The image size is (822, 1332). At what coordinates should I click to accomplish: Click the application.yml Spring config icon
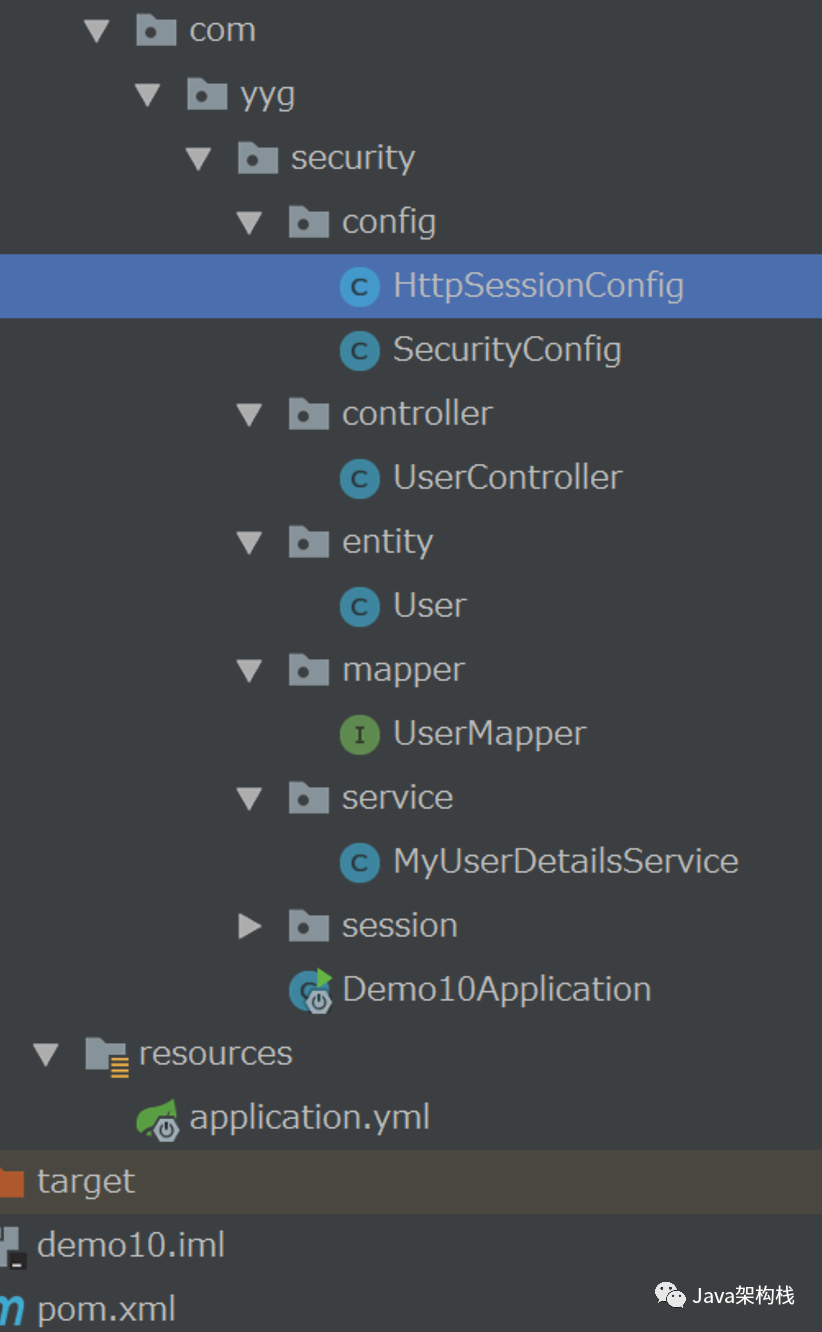point(158,1118)
